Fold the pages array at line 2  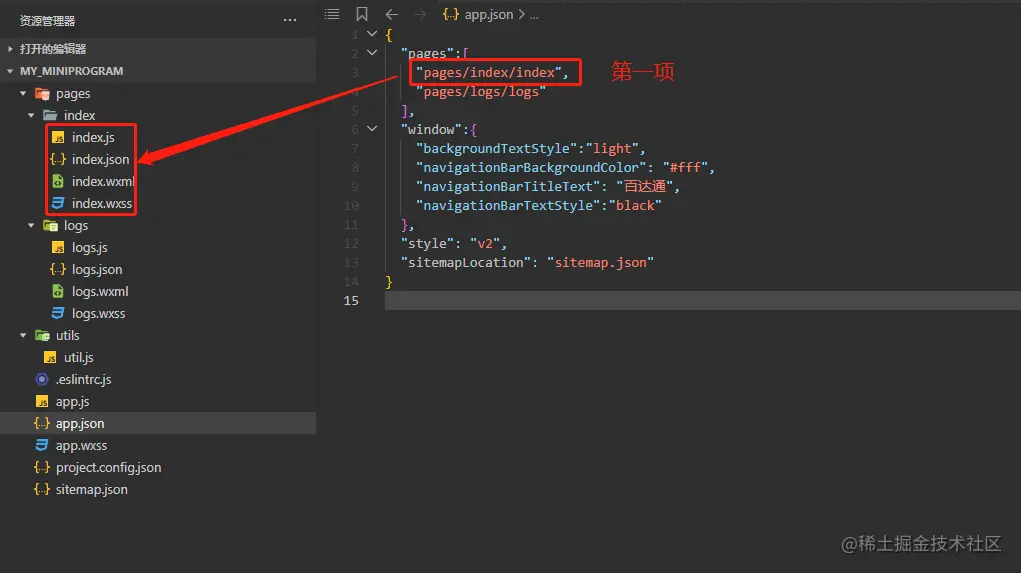372,53
